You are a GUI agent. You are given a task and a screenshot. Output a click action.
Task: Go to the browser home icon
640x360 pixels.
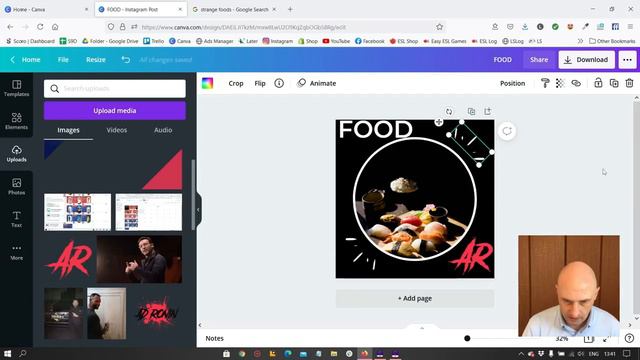55,27
